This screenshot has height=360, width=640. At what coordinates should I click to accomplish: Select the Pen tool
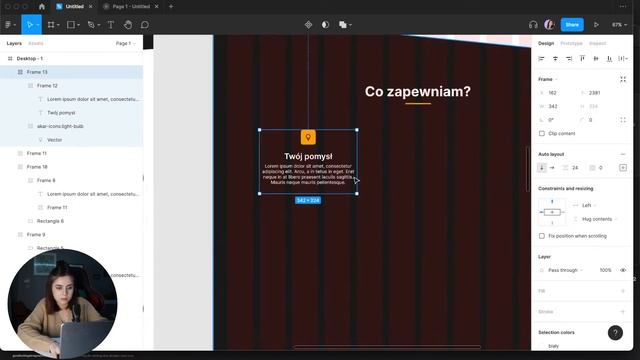point(91,25)
